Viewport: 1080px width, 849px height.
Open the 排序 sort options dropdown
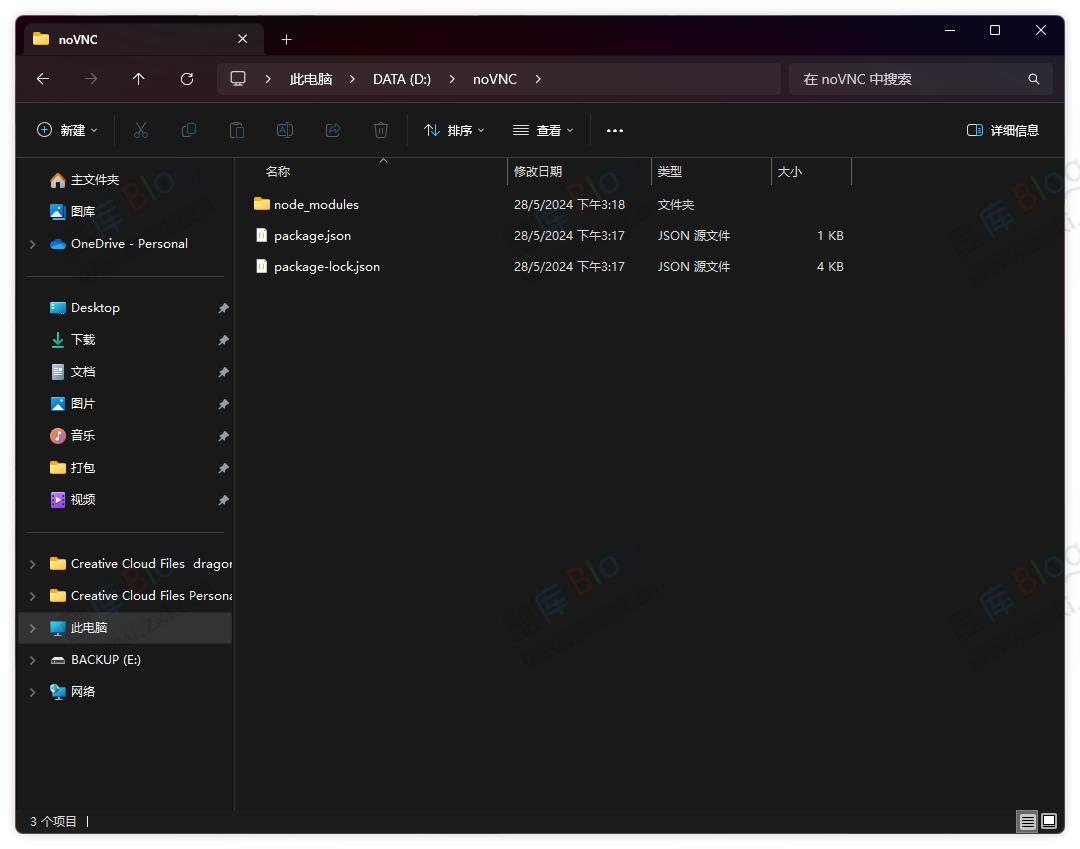[454, 130]
